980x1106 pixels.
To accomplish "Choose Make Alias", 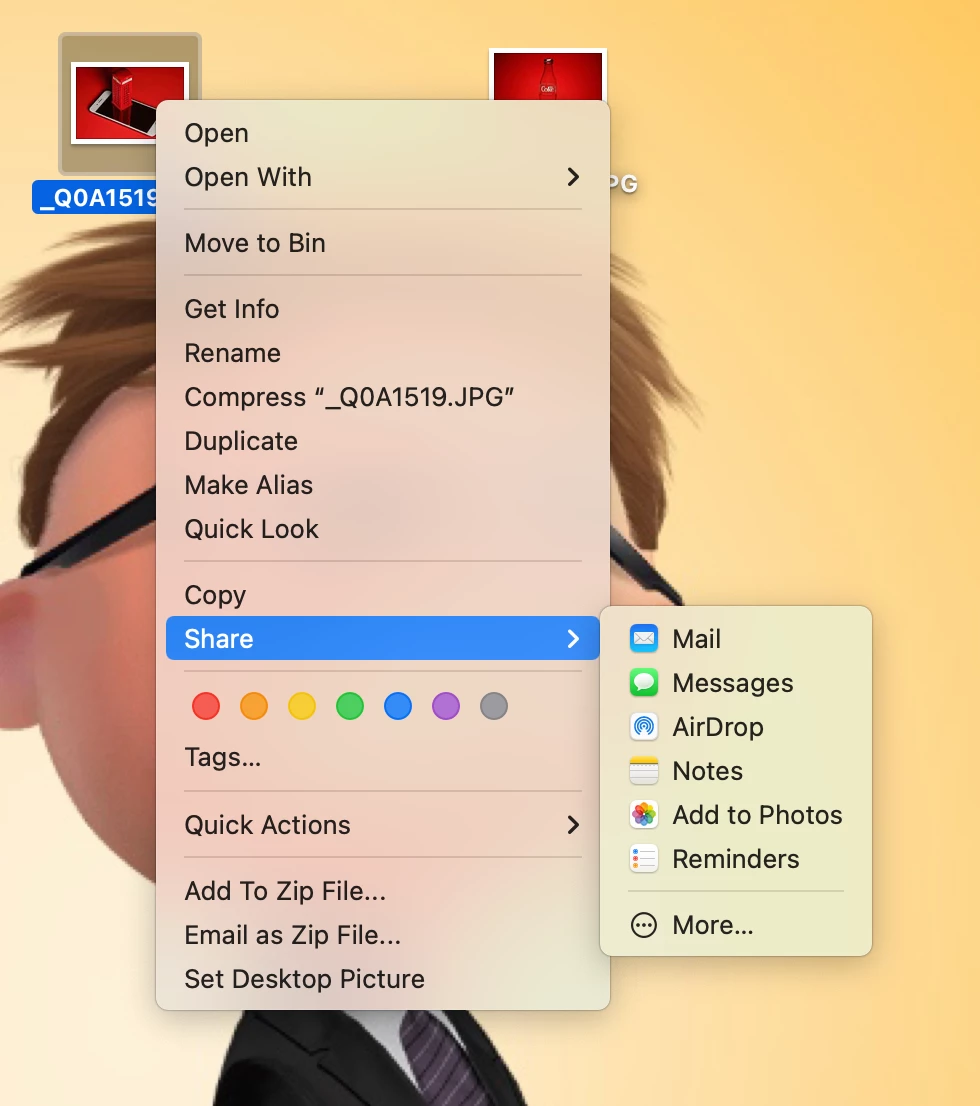I will 382,485.
